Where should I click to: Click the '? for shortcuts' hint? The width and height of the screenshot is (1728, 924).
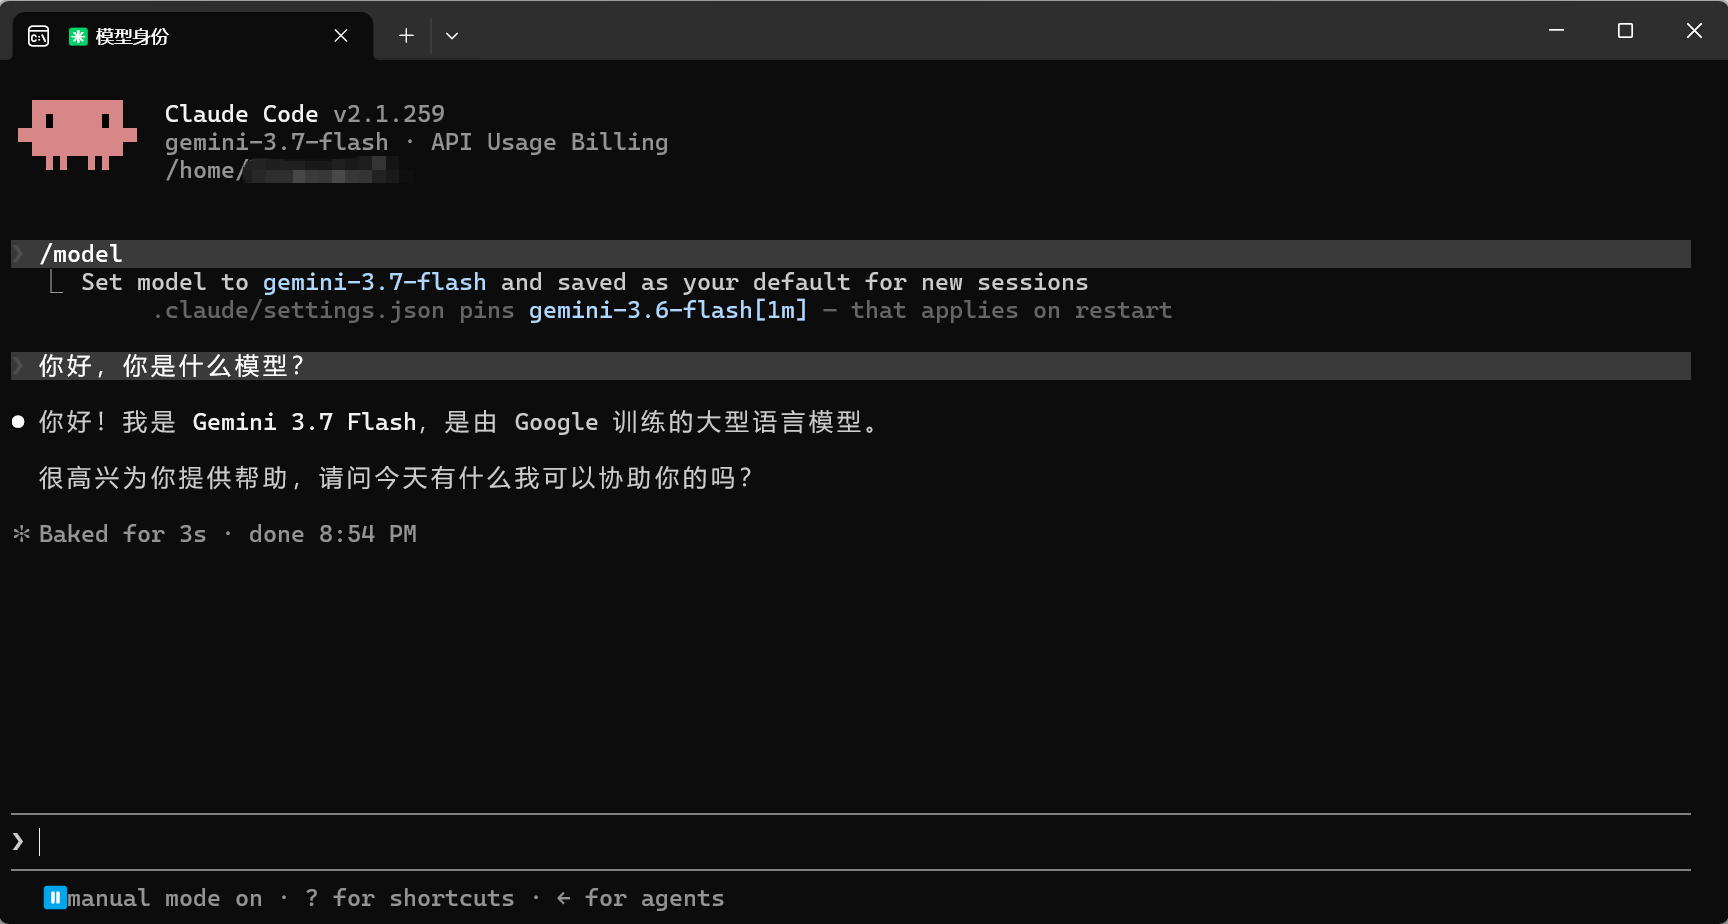[x=409, y=898]
